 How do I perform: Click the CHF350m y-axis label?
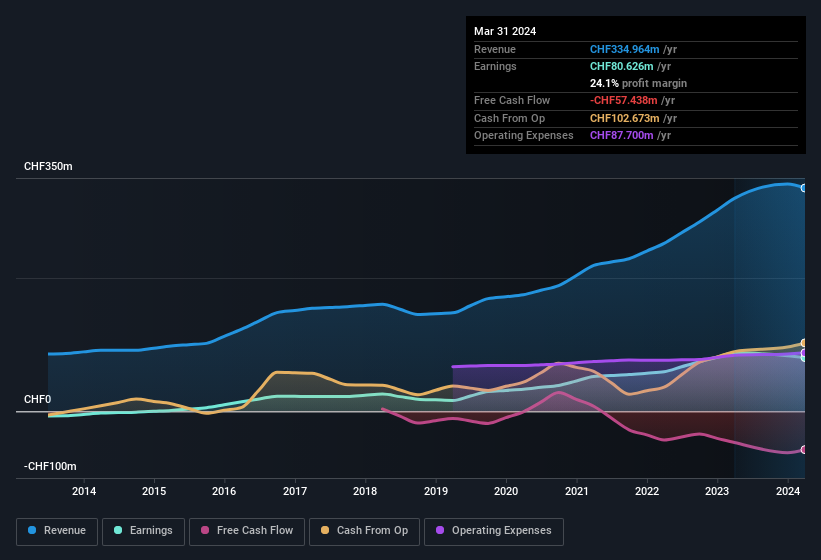coord(48,166)
